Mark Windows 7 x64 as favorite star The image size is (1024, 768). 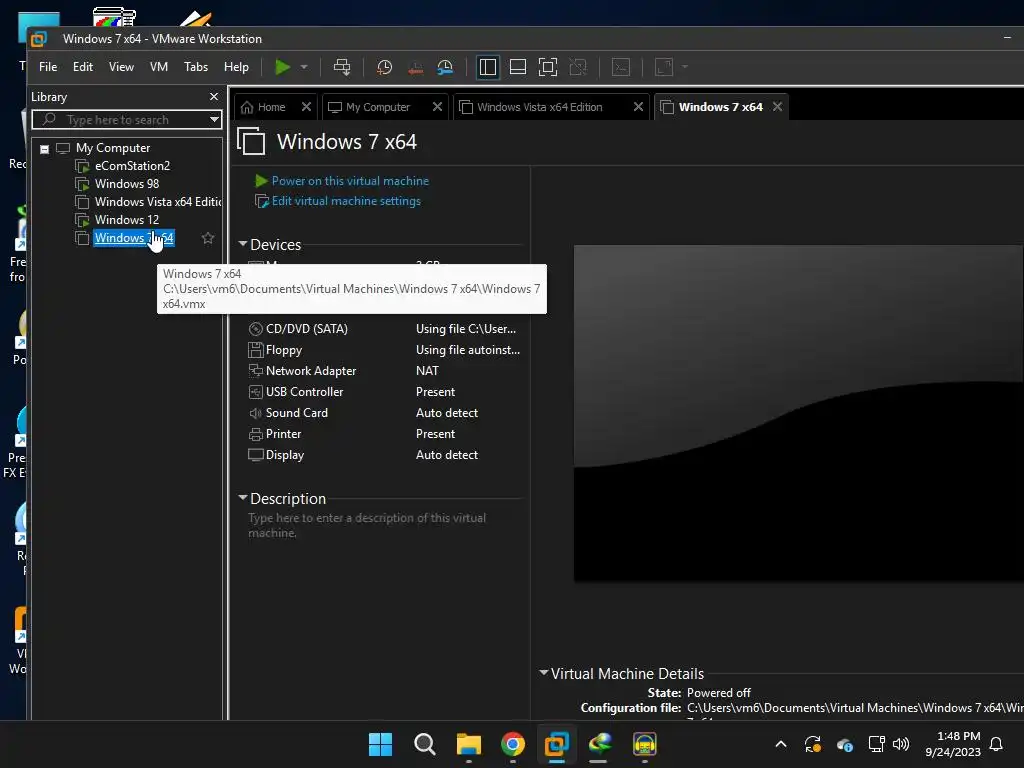208,238
